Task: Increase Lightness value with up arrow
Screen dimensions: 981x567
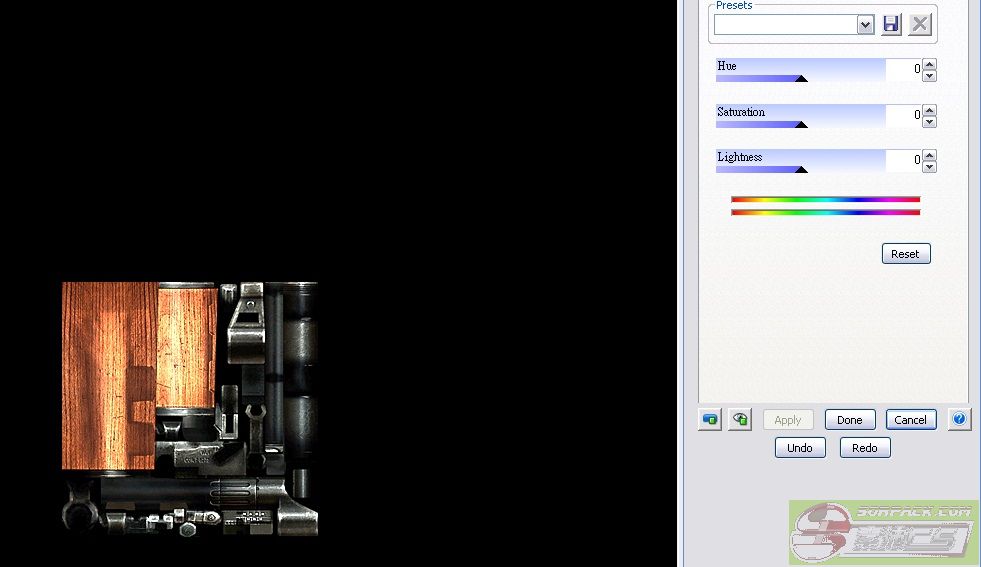Action: point(930,154)
